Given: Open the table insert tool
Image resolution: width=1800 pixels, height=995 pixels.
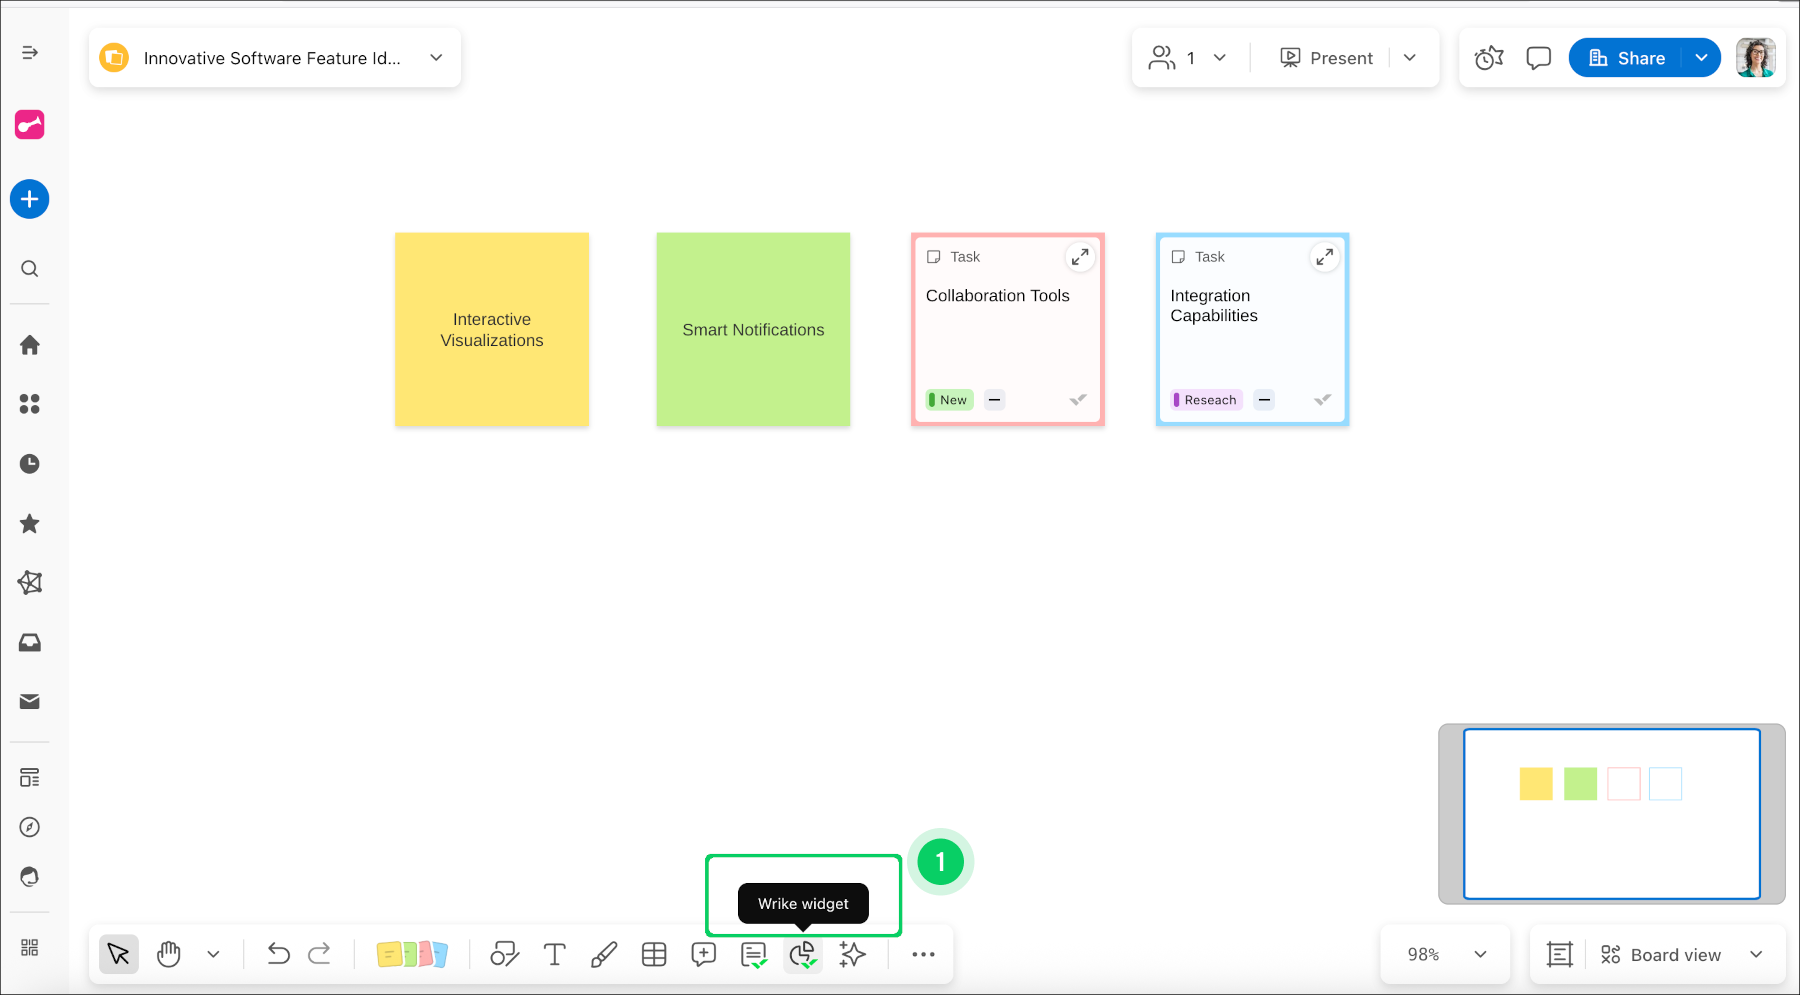Looking at the screenshot, I should point(654,954).
